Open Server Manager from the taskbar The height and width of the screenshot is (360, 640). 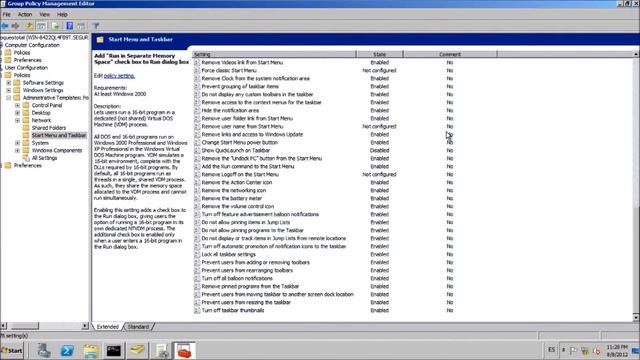(44, 351)
